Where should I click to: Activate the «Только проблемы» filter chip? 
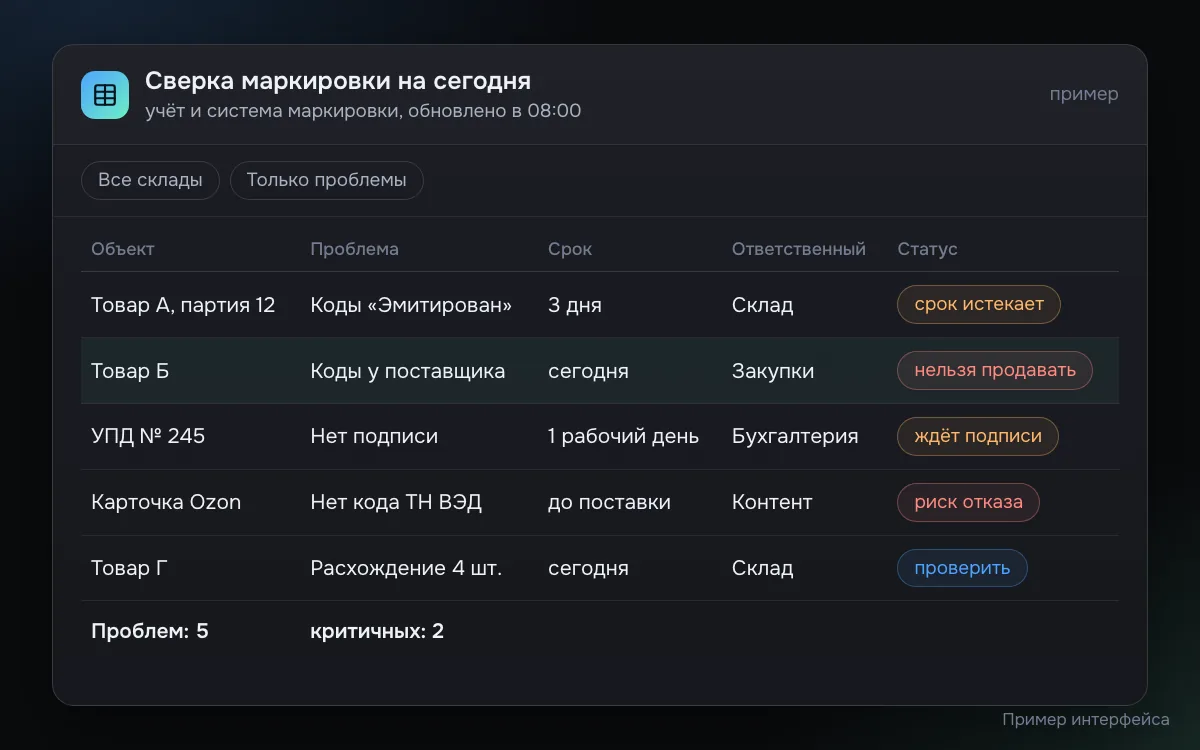[327, 180]
